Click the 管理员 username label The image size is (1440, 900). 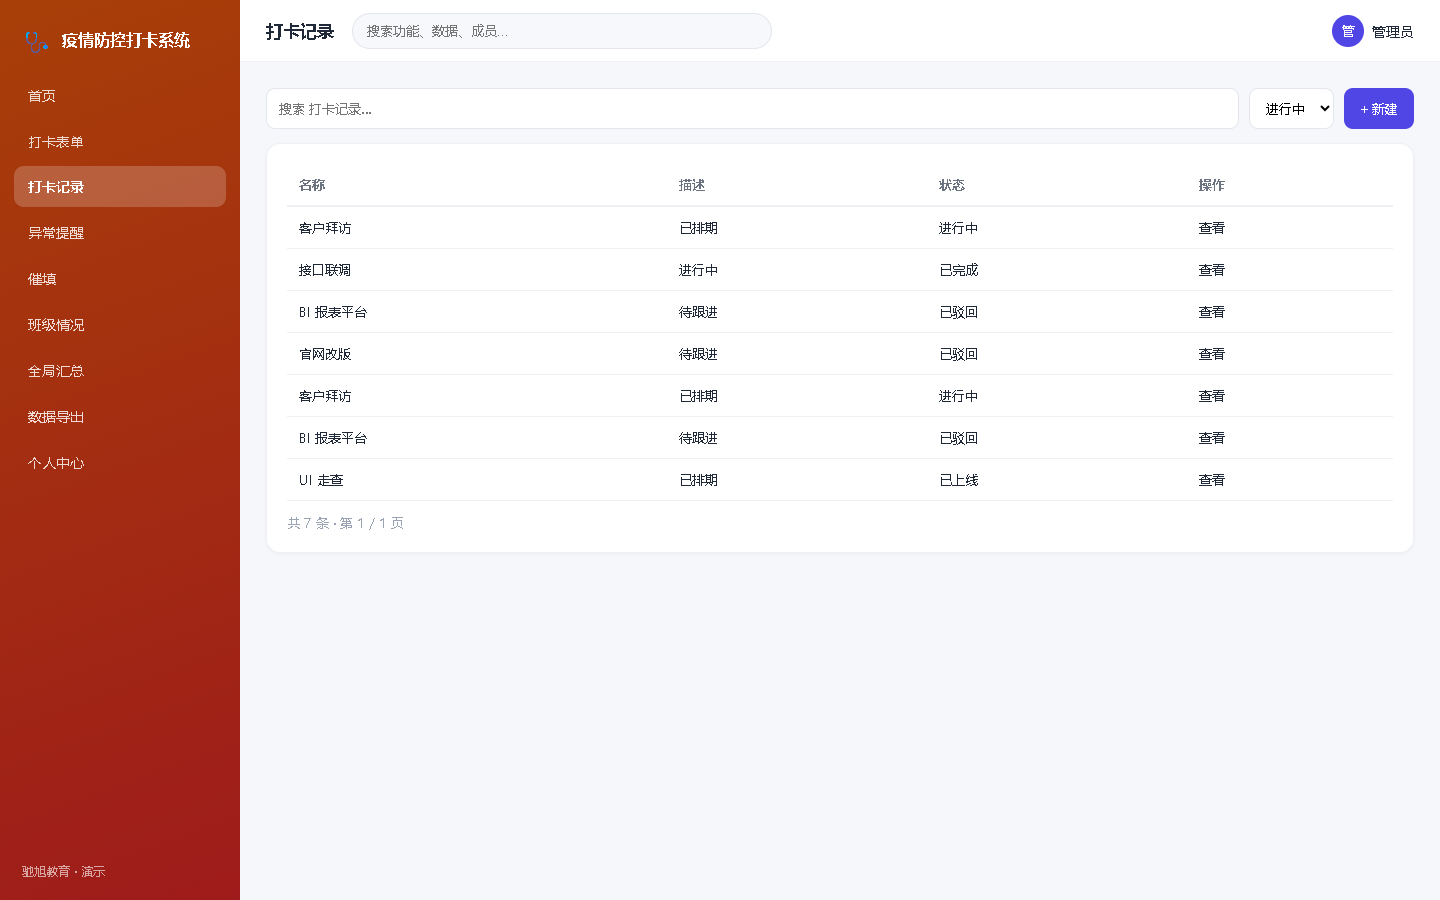click(x=1392, y=32)
